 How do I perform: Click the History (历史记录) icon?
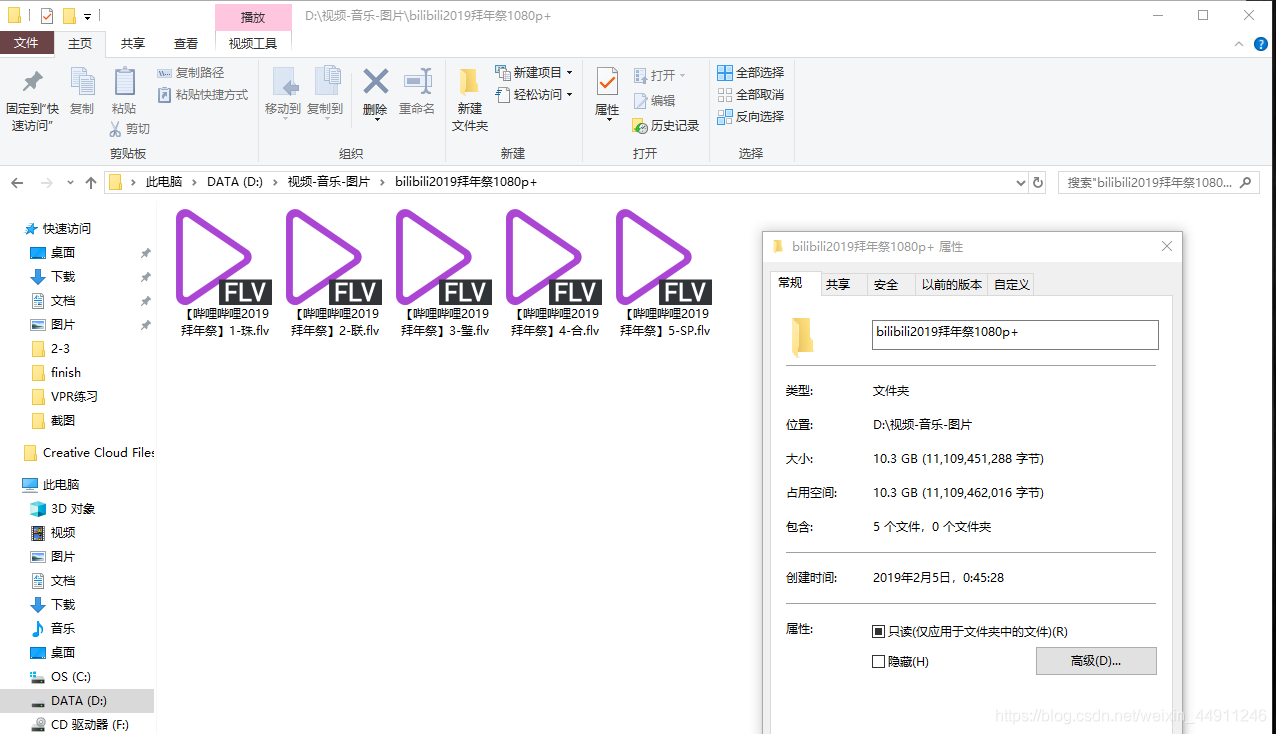click(641, 126)
